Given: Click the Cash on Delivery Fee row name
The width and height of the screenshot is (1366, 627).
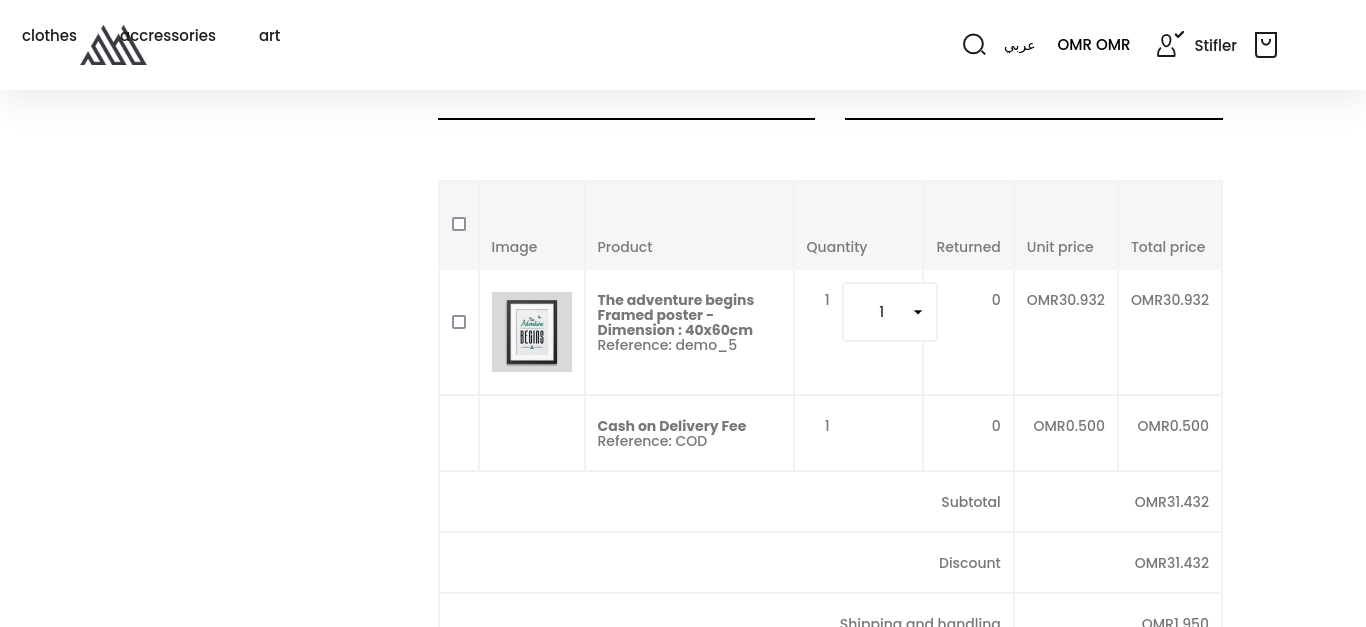Looking at the screenshot, I should point(671,426).
